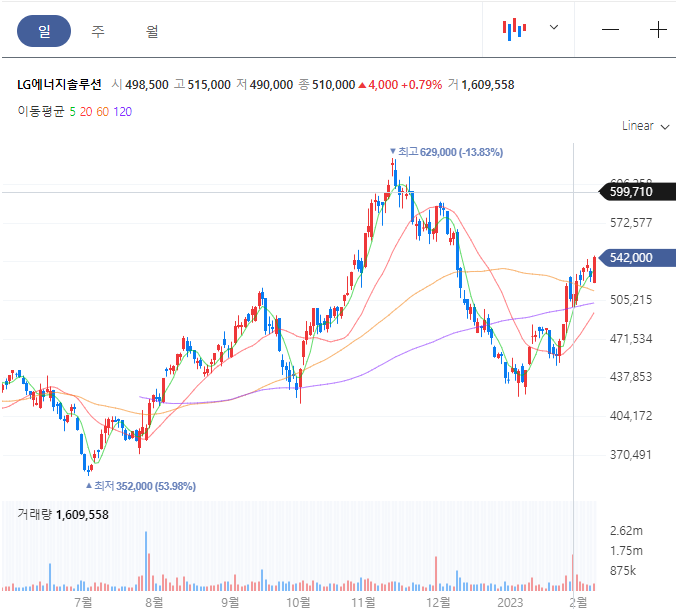Click the high price 515,000 value

(209, 84)
